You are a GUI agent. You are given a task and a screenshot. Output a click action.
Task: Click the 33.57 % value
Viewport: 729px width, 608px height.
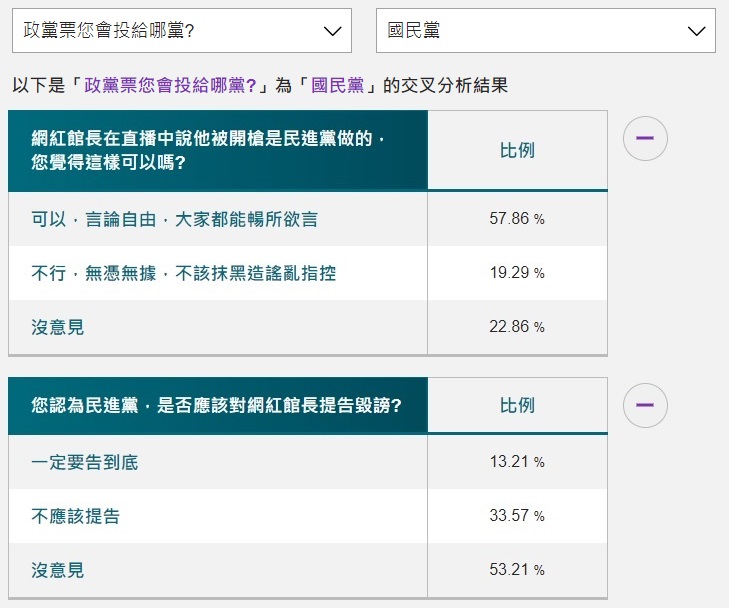(517, 515)
